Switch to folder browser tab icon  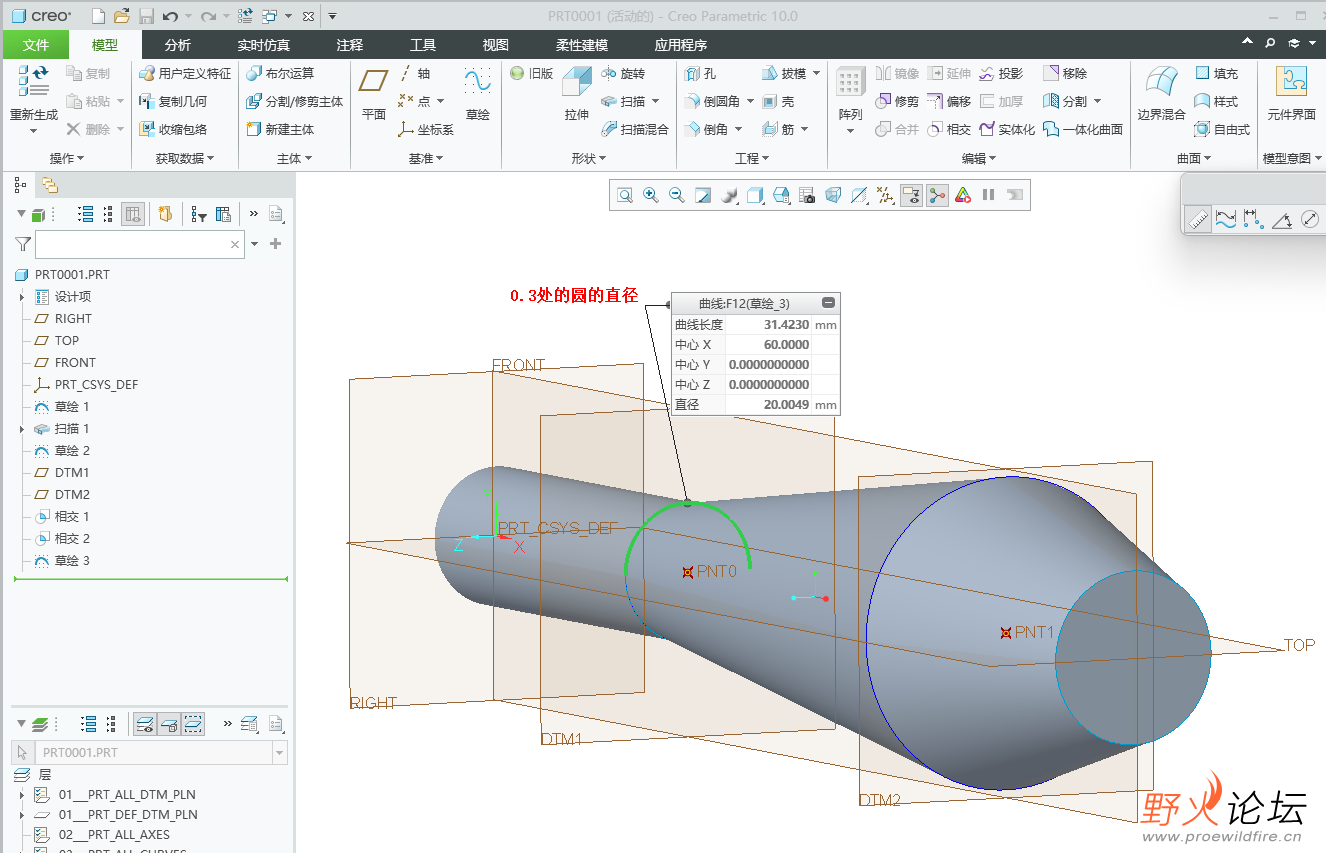coord(50,186)
